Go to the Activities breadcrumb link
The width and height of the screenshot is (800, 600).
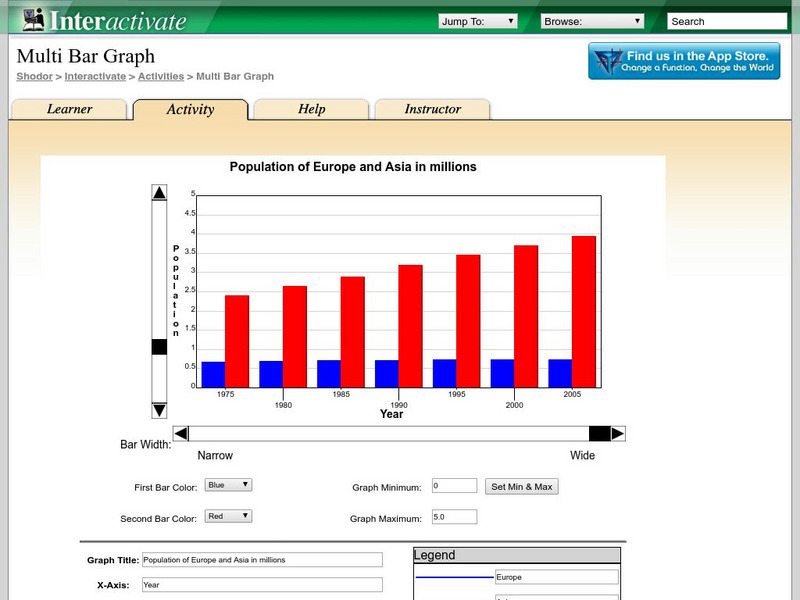point(160,76)
